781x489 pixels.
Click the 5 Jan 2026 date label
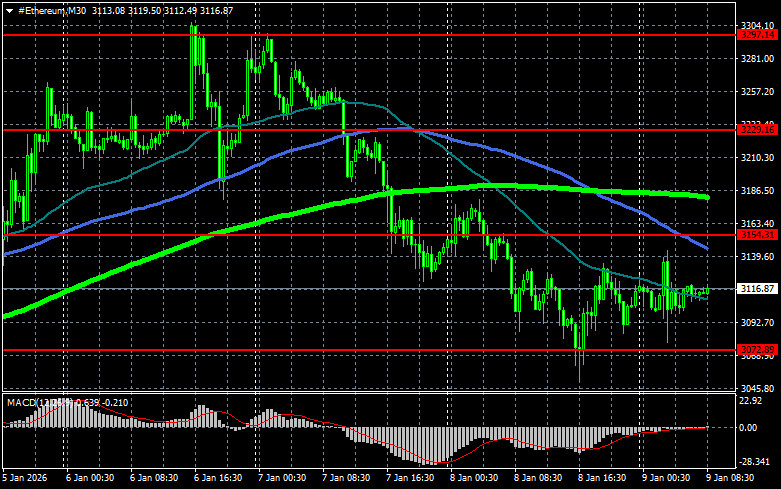pyautogui.click(x=25, y=478)
